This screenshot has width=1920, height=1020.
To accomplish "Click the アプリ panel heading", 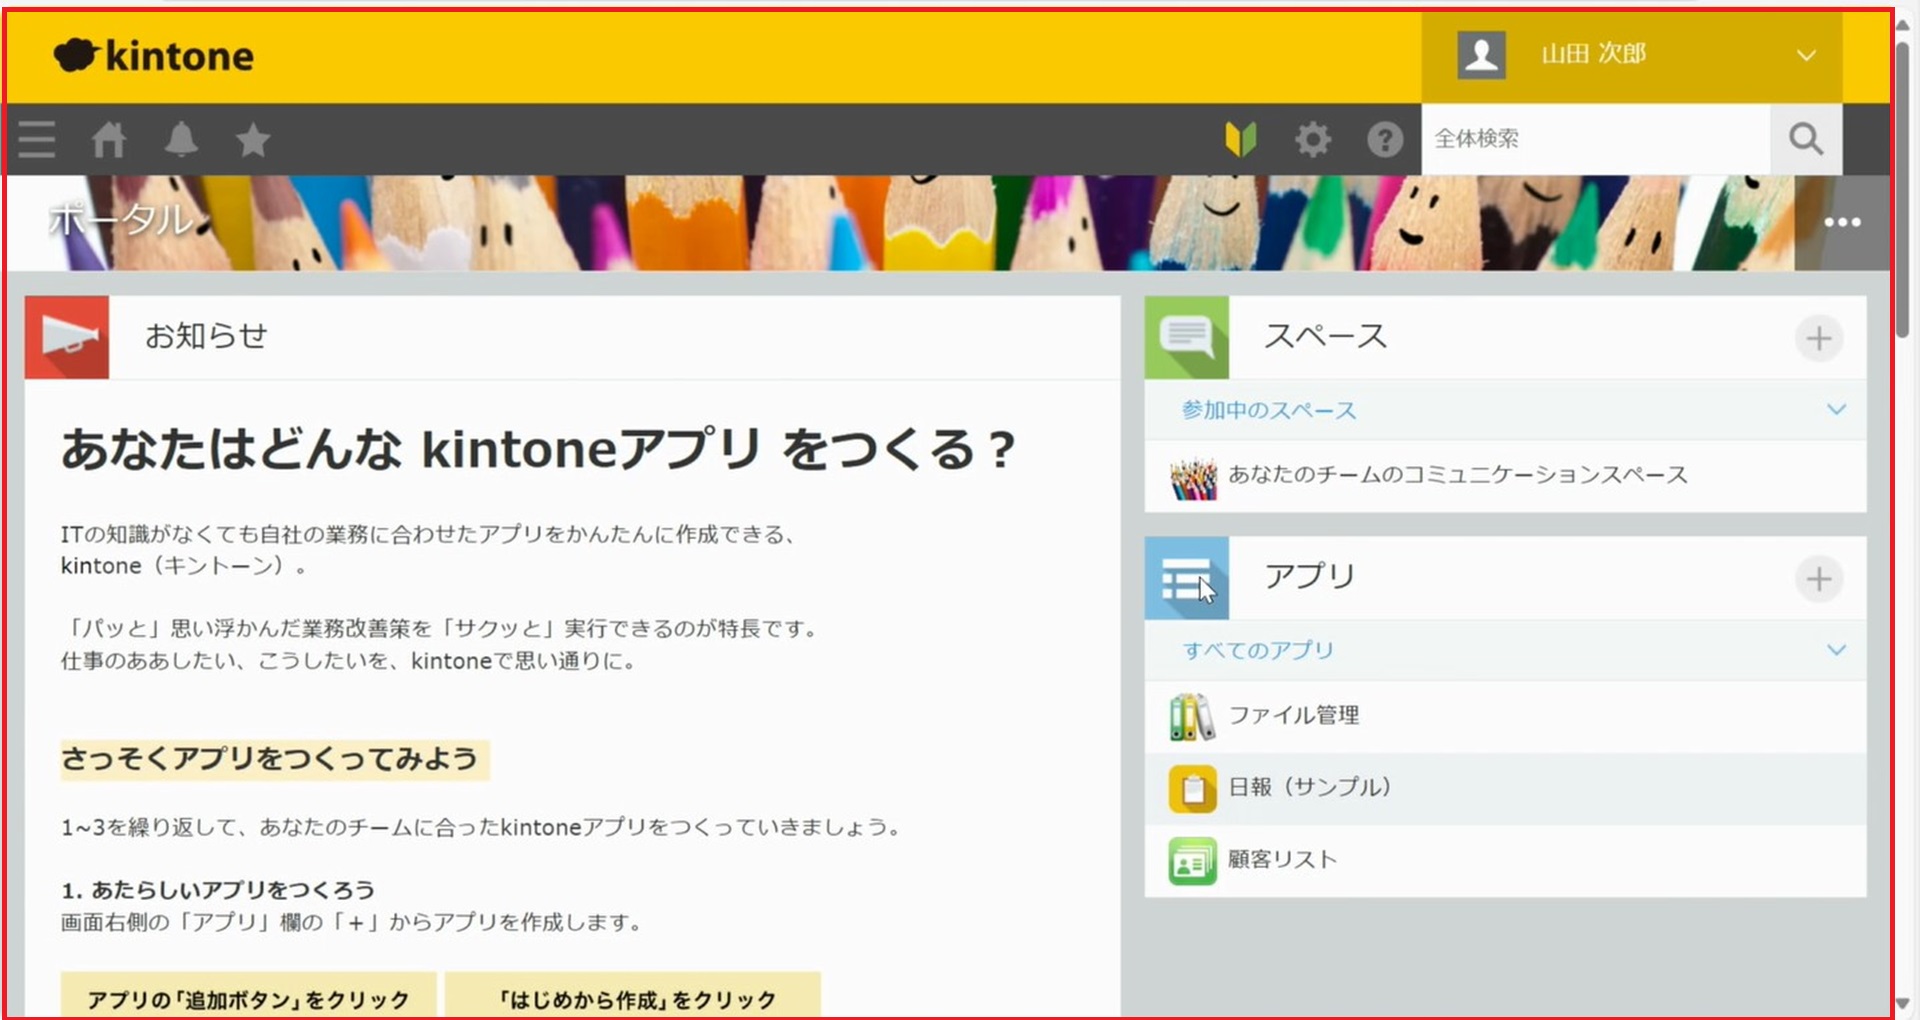I will pyautogui.click(x=1310, y=577).
